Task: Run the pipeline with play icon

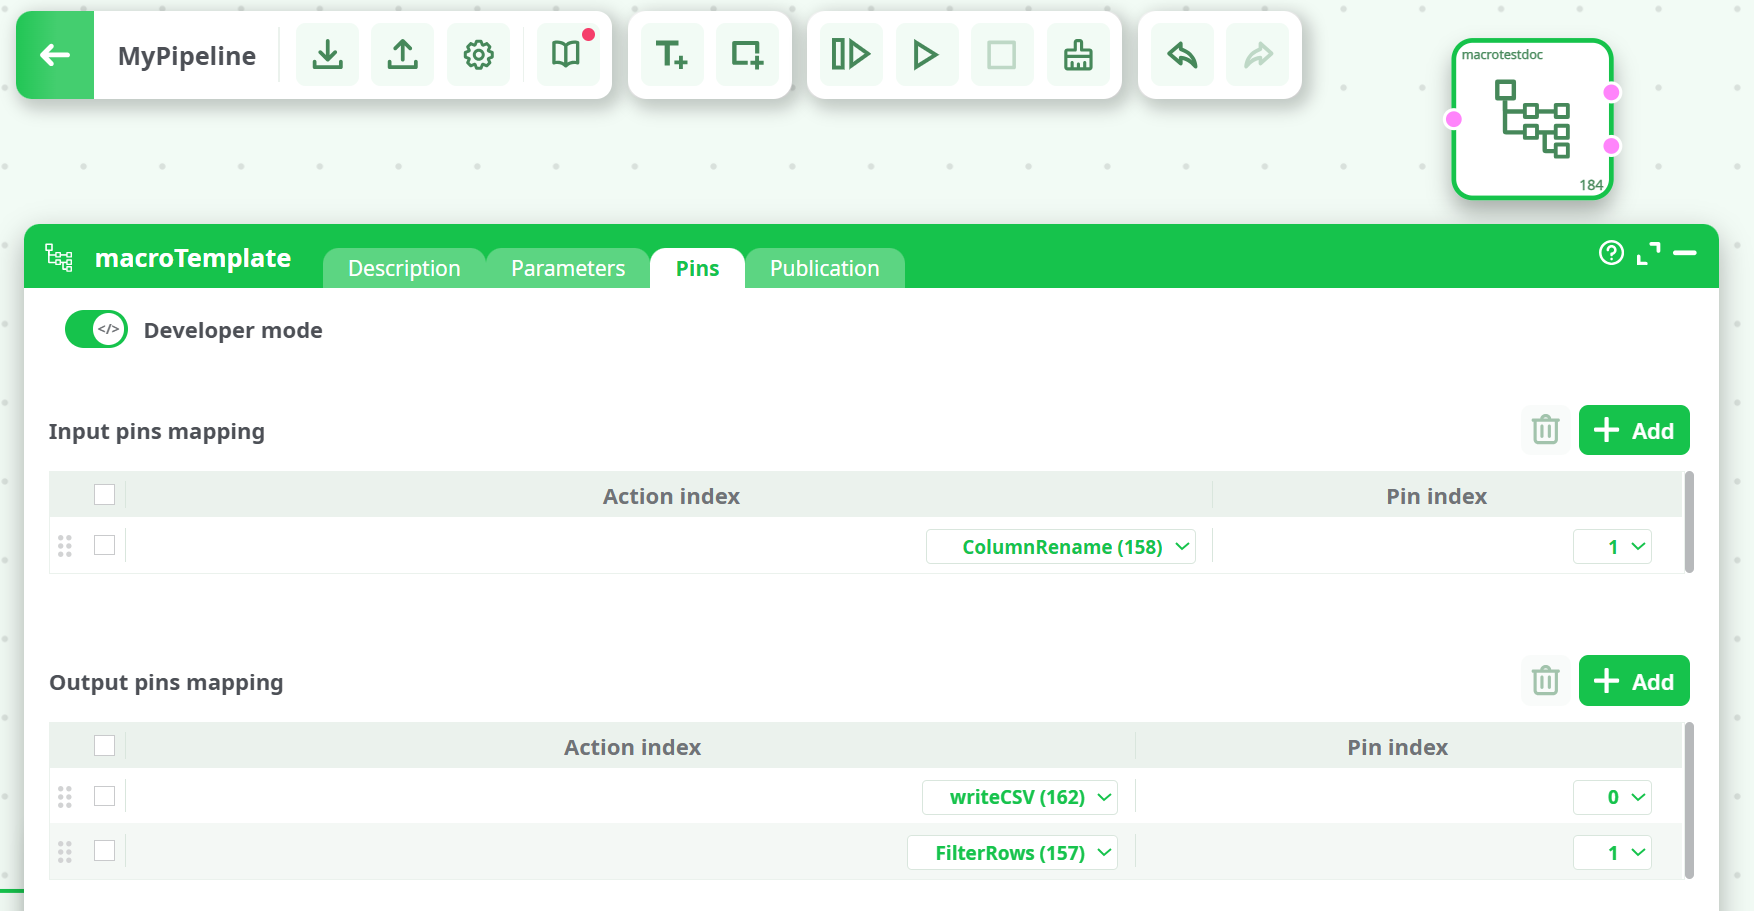Action: point(925,55)
